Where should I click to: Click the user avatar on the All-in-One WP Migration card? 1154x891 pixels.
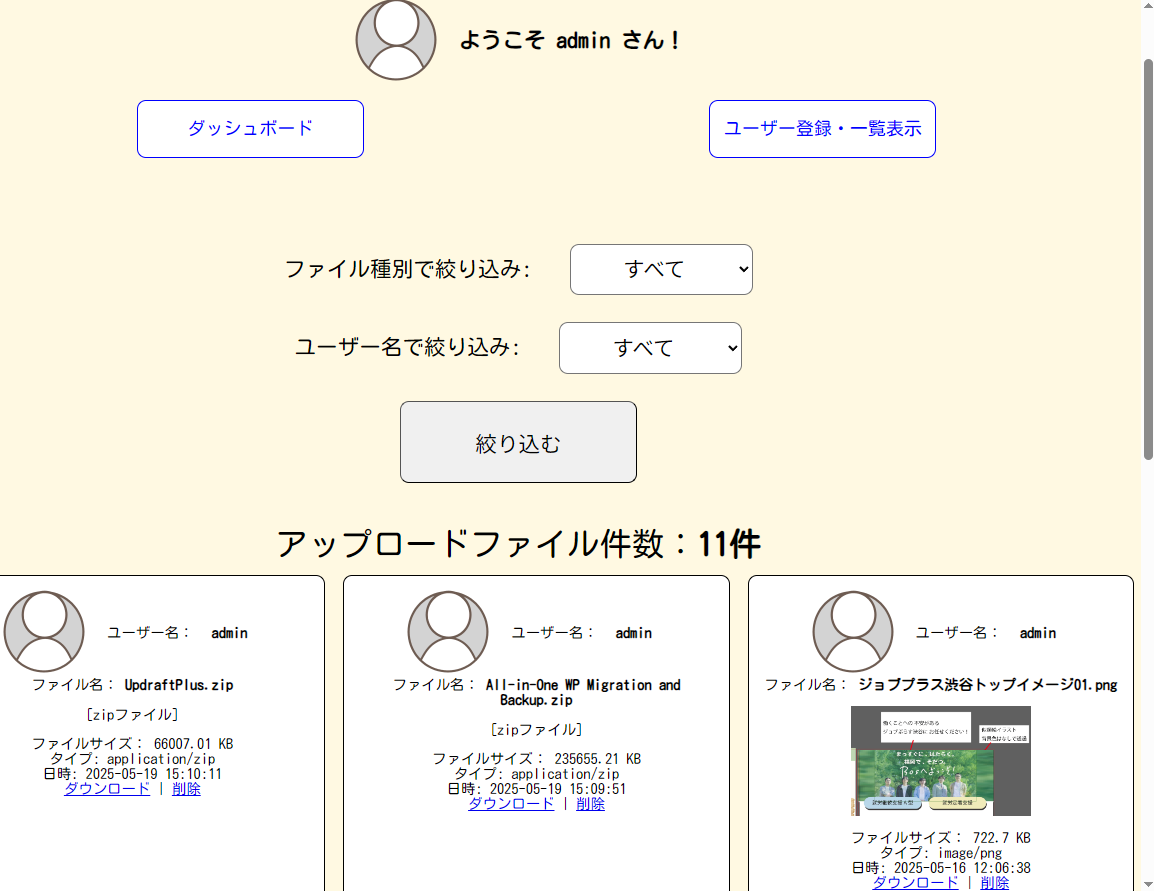448,631
